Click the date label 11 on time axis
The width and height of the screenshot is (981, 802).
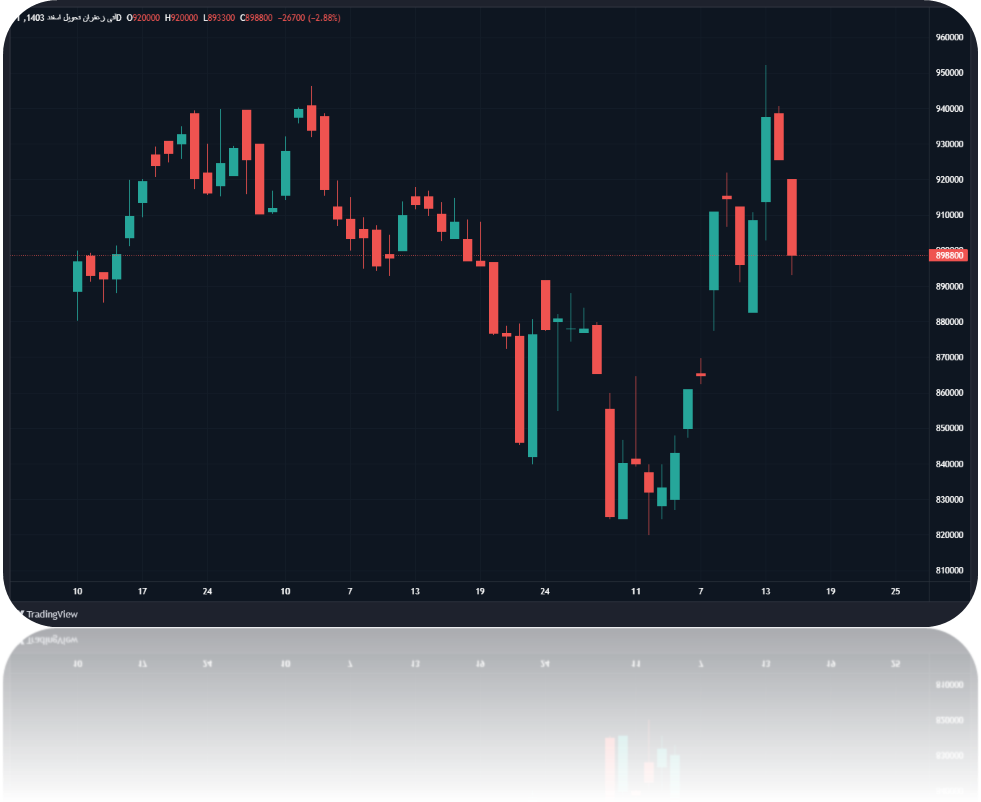[635, 591]
